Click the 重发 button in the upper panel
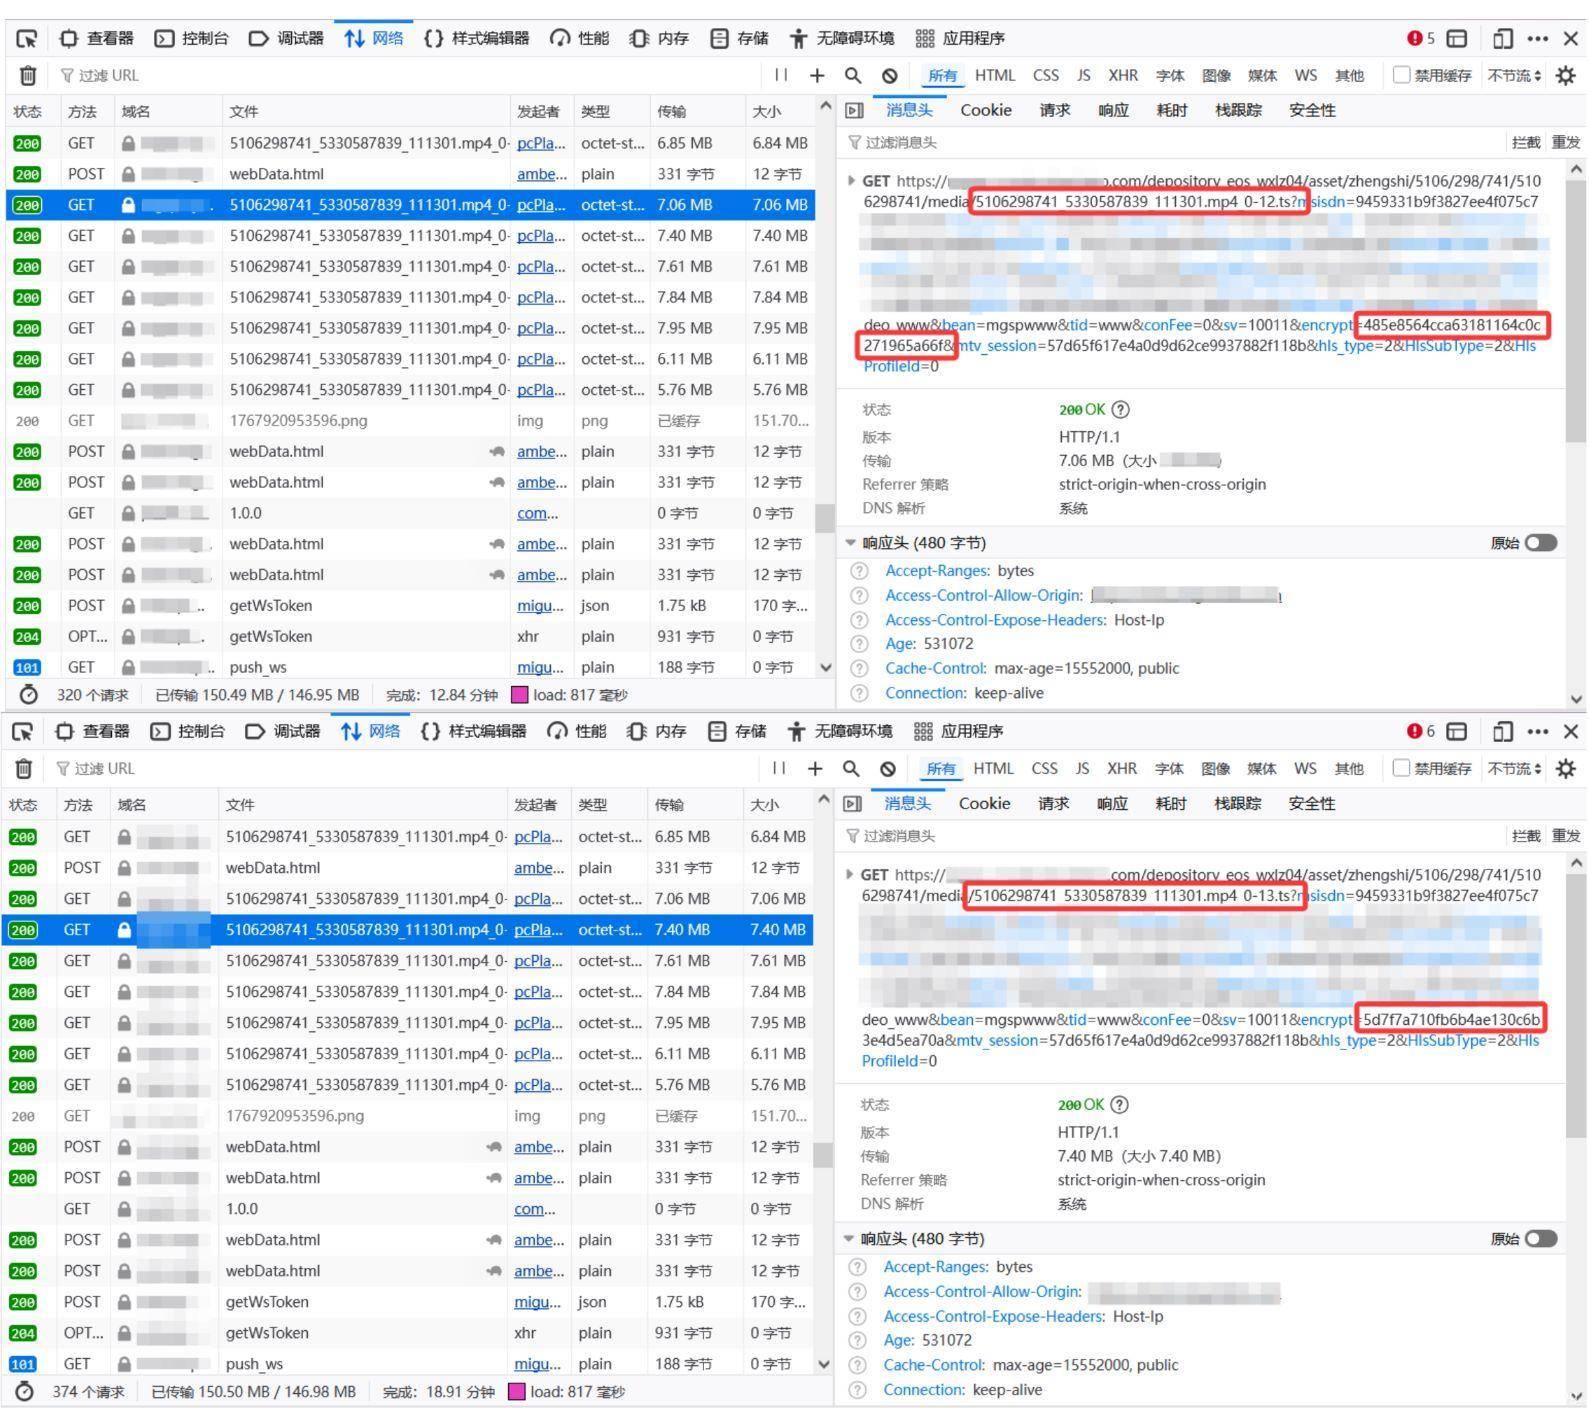This screenshot has width=1589, height=1415. tap(1565, 142)
